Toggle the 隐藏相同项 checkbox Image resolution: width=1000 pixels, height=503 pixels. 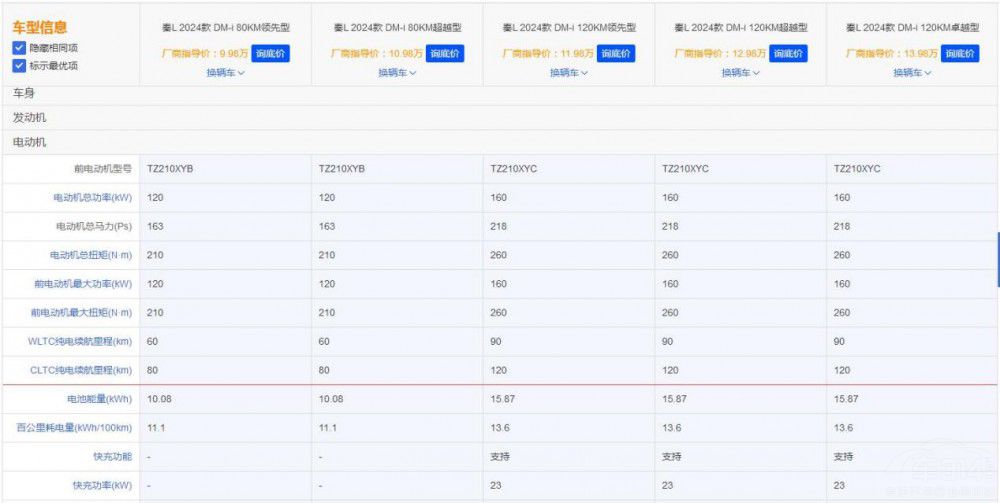click(x=20, y=48)
